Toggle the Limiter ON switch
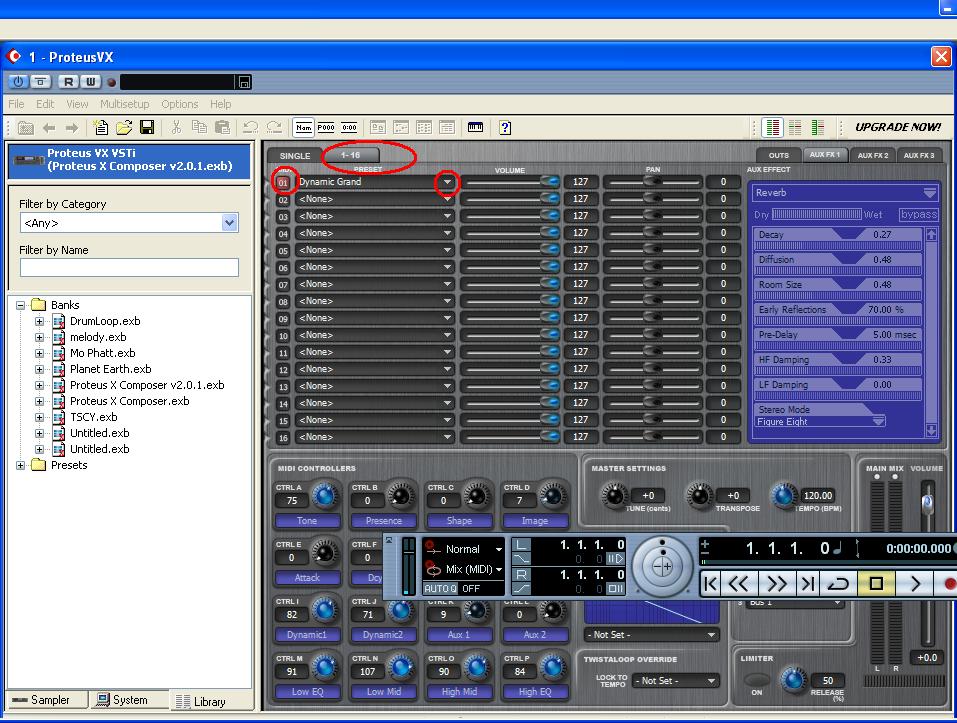 pyautogui.click(x=757, y=679)
